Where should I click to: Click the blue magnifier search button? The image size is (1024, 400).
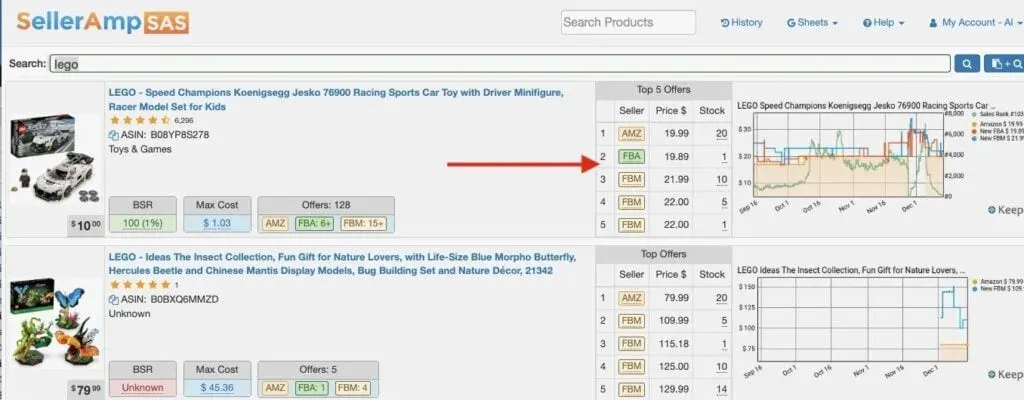pyautogui.click(x=967, y=63)
